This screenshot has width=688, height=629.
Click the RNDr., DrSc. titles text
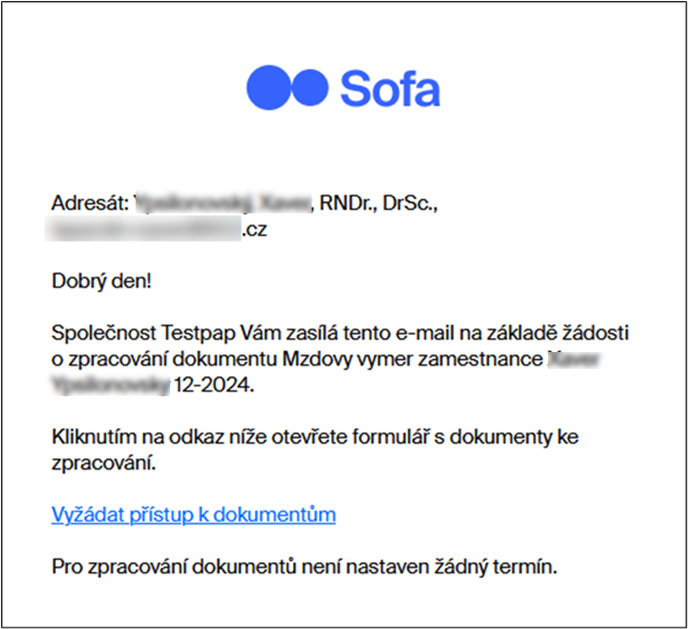pyautogui.click(x=378, y=203)
